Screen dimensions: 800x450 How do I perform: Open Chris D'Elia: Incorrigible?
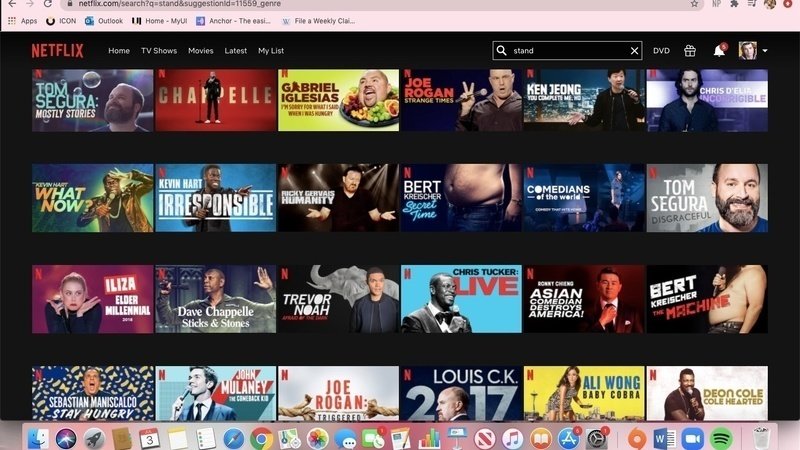[707, 101]
